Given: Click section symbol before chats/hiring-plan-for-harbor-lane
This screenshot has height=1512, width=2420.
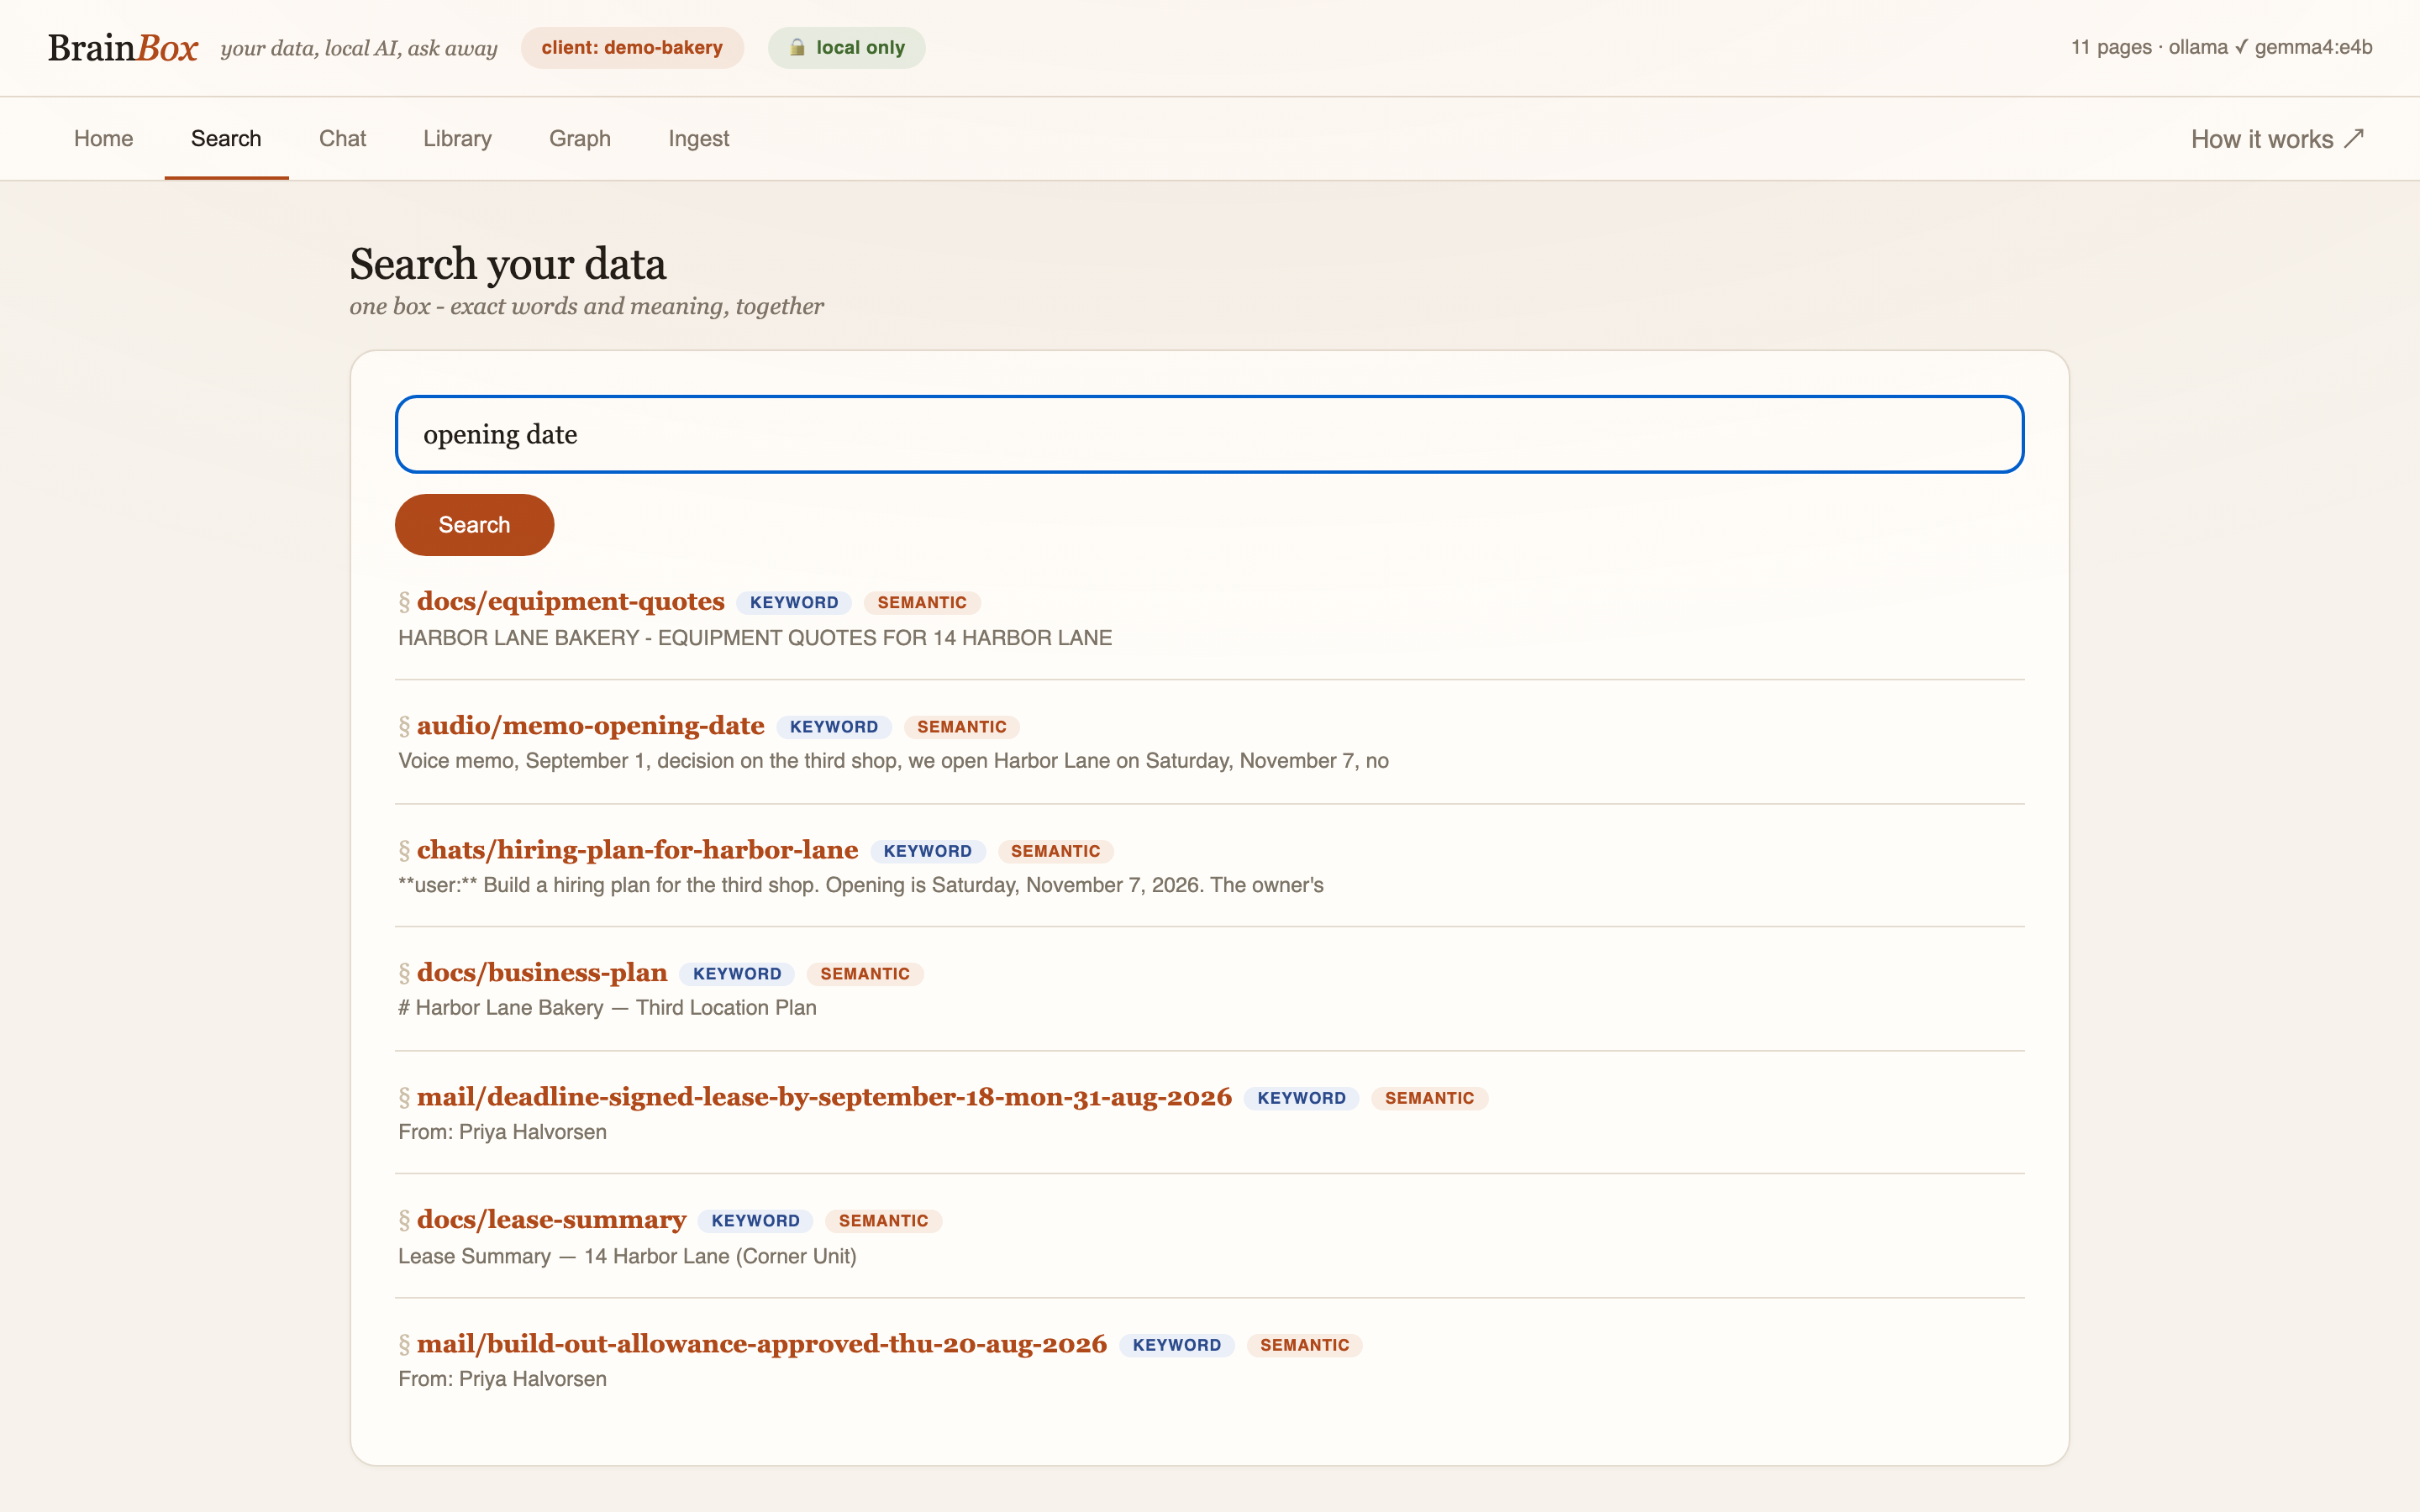Looking at the screenshot, I should (404, 850).
